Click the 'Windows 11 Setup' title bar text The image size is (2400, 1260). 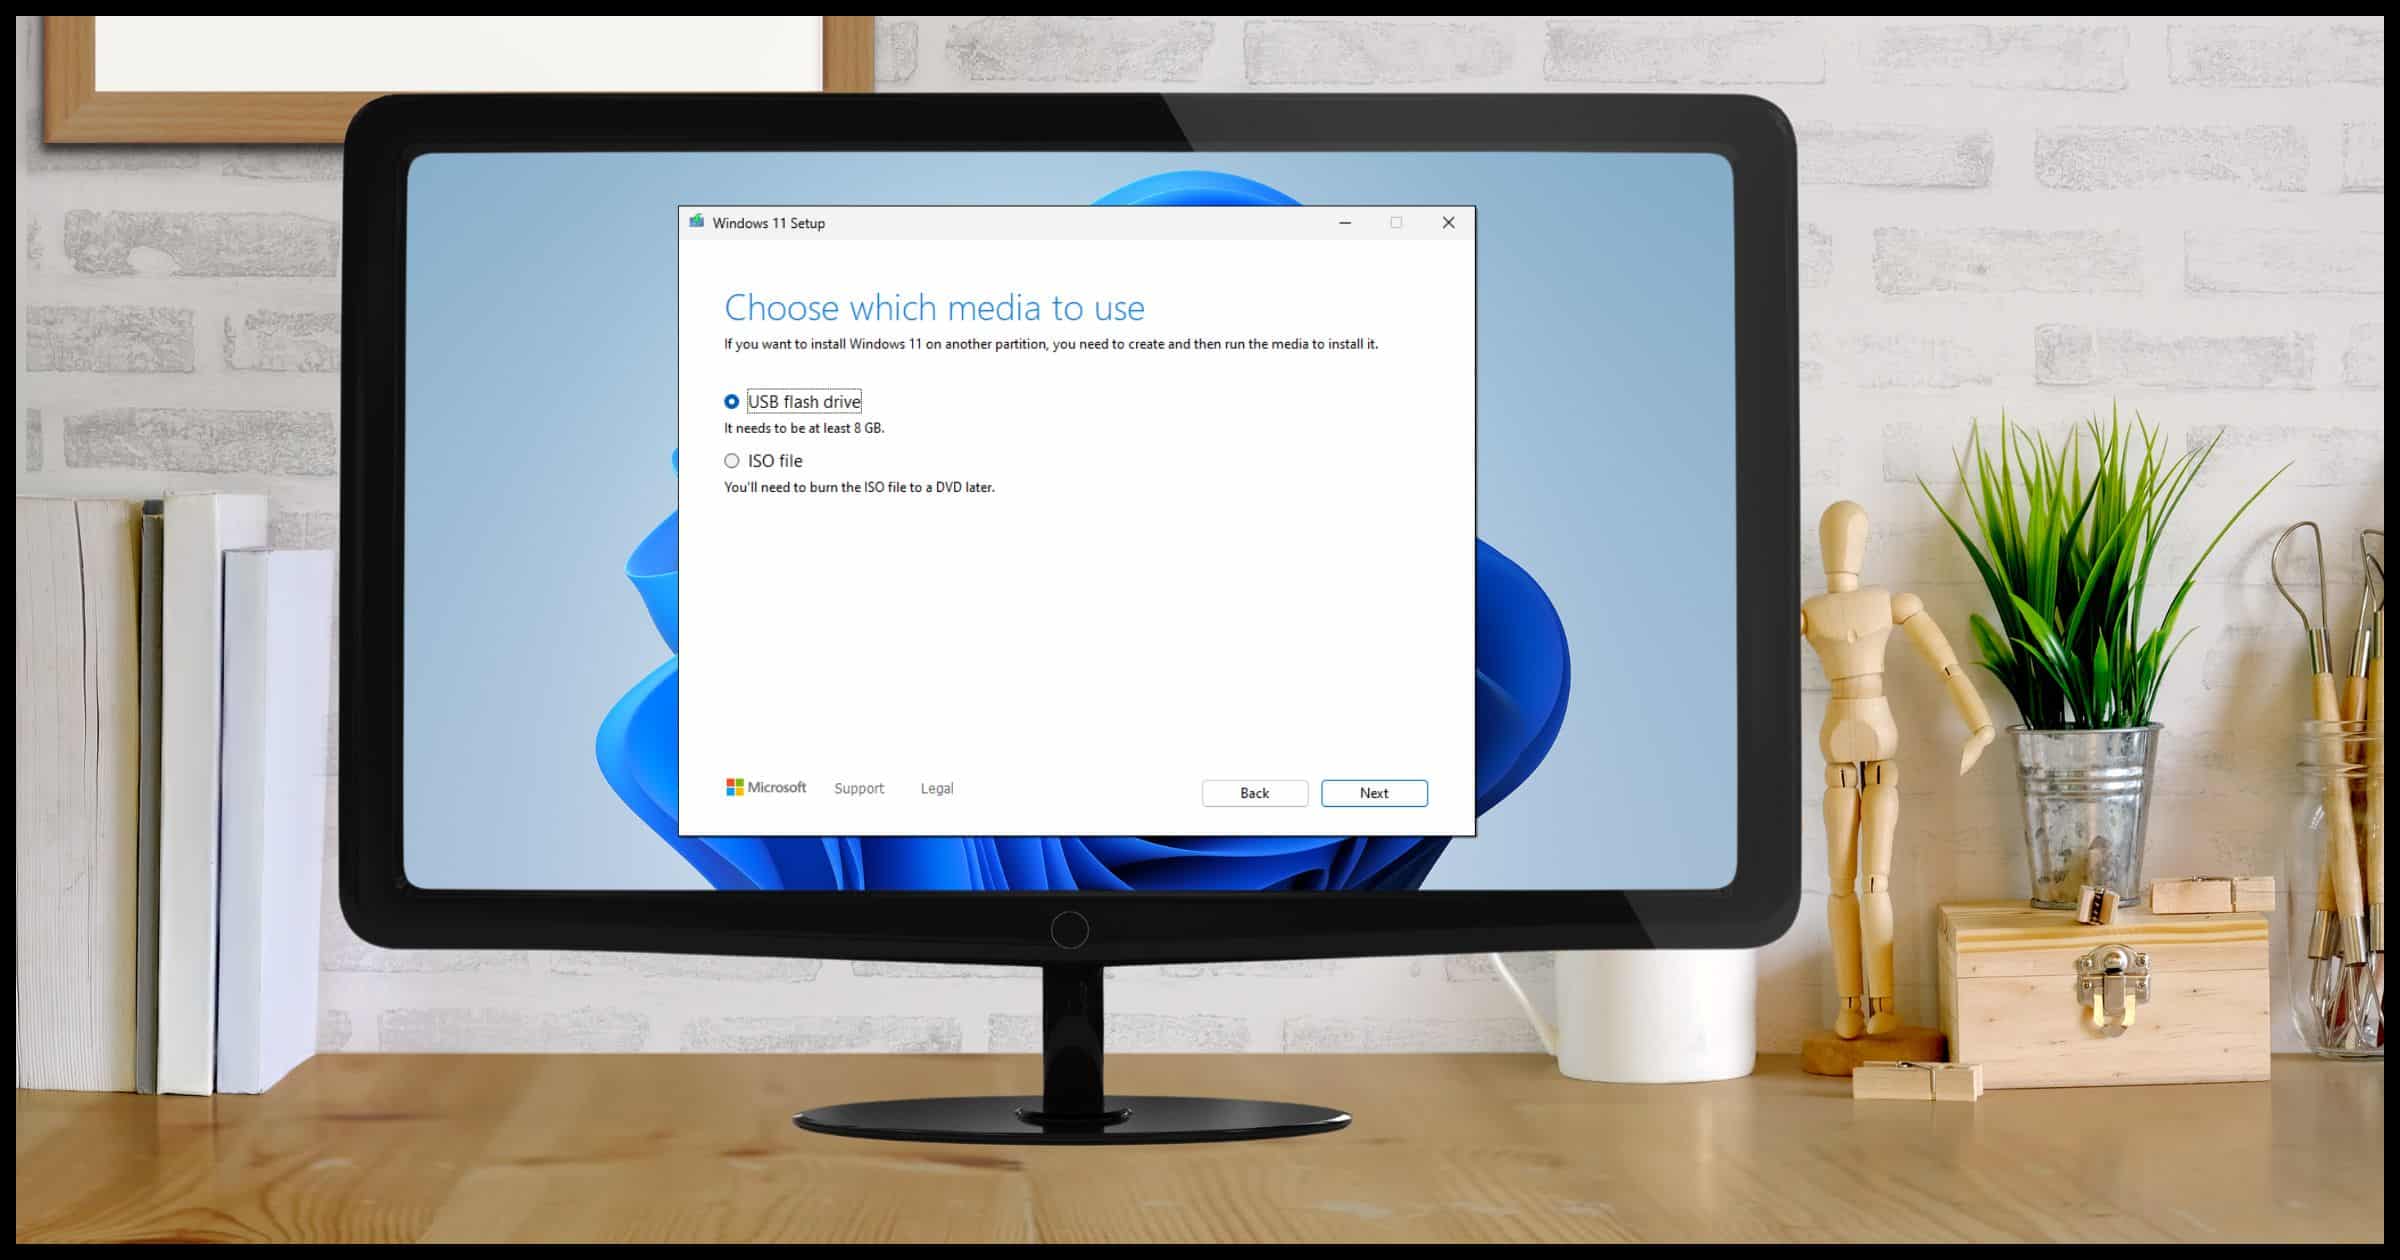[x=768, y=222]
